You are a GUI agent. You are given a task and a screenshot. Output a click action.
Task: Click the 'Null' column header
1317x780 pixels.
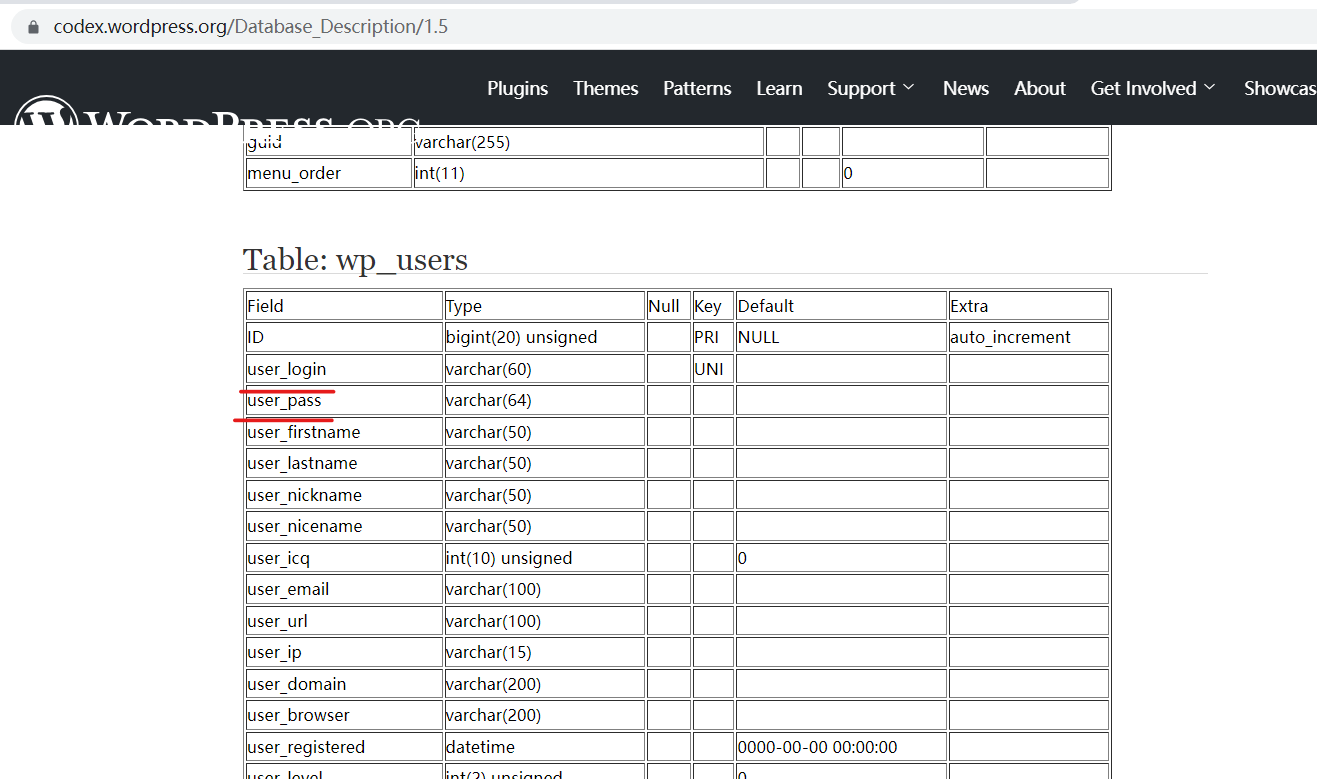coord(669,306)
